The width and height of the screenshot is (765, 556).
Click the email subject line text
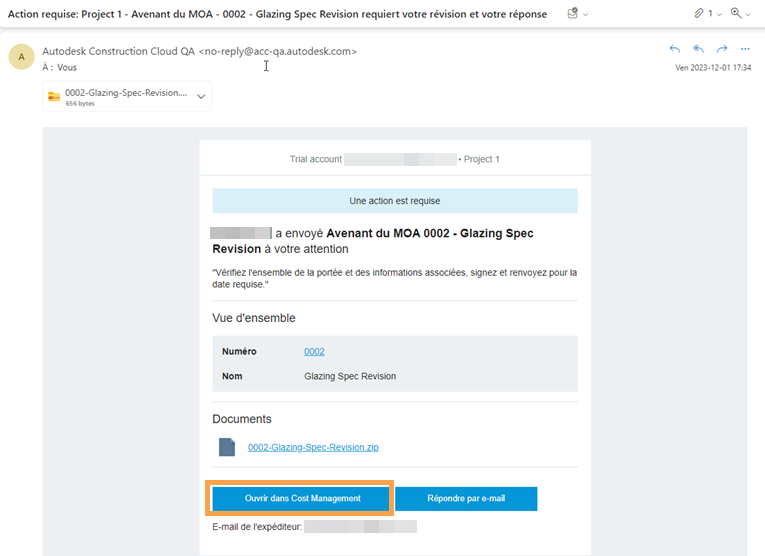click(x=277, y=14)
